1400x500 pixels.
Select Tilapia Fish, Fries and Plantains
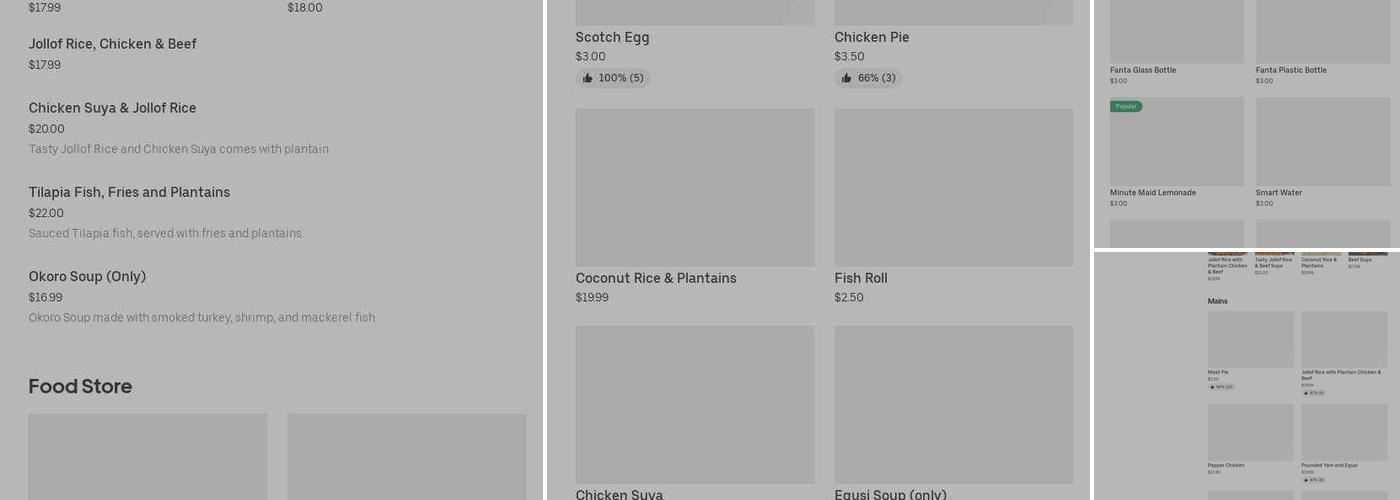point(129,192)
